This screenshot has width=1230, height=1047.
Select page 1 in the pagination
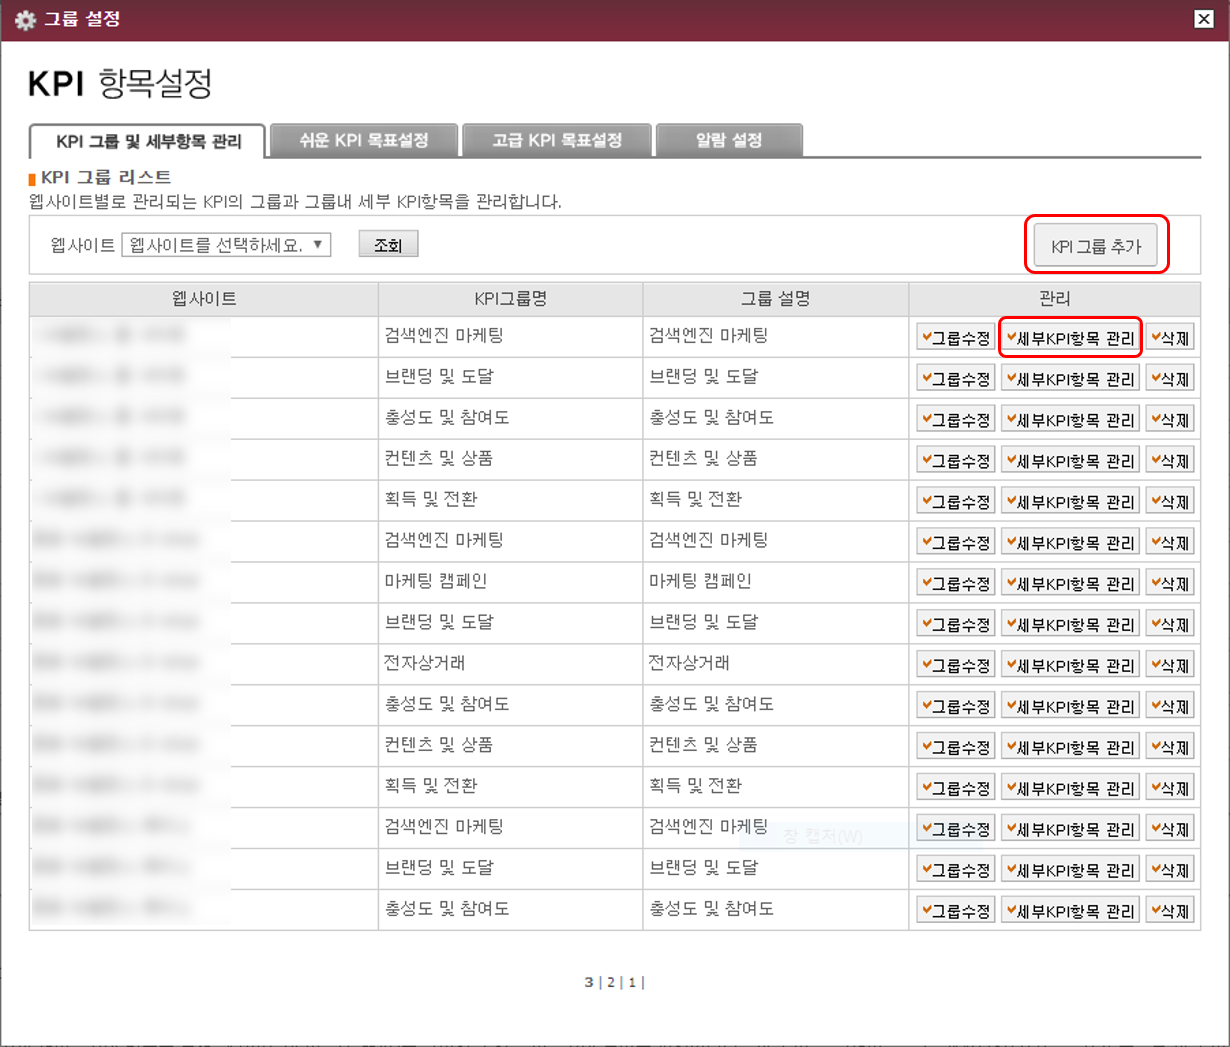coord(632,982)
